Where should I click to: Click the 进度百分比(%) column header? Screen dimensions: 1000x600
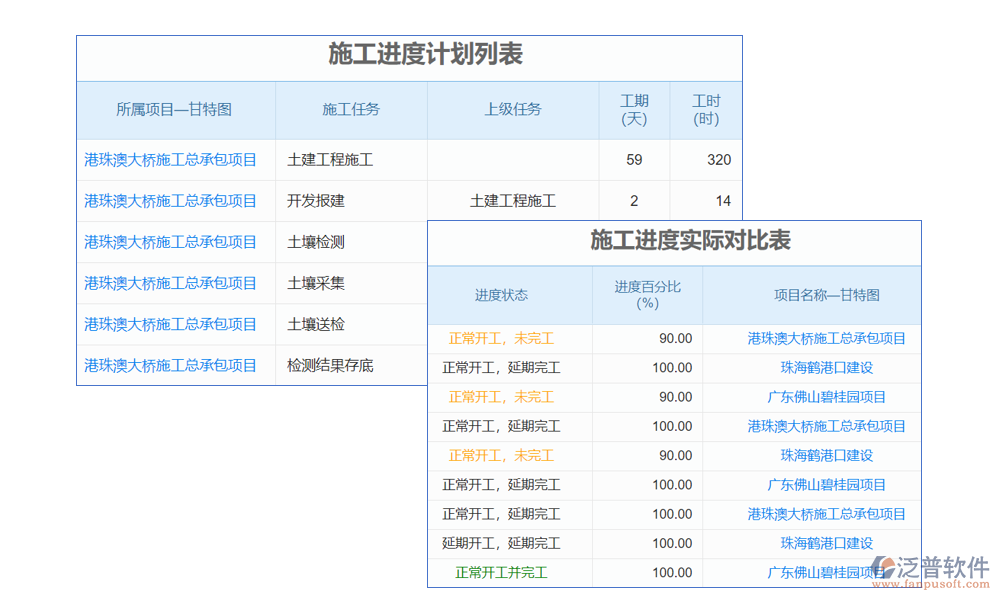tap(647, 295)
